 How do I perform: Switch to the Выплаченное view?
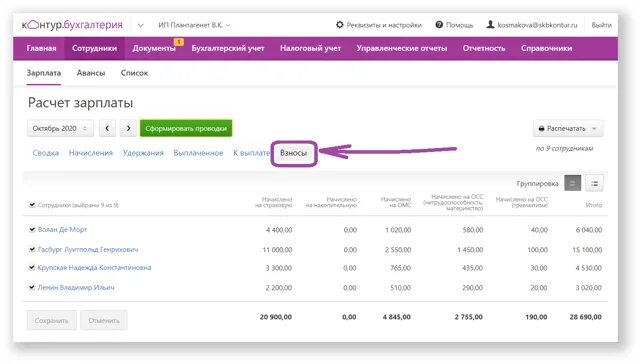point(198,153)
